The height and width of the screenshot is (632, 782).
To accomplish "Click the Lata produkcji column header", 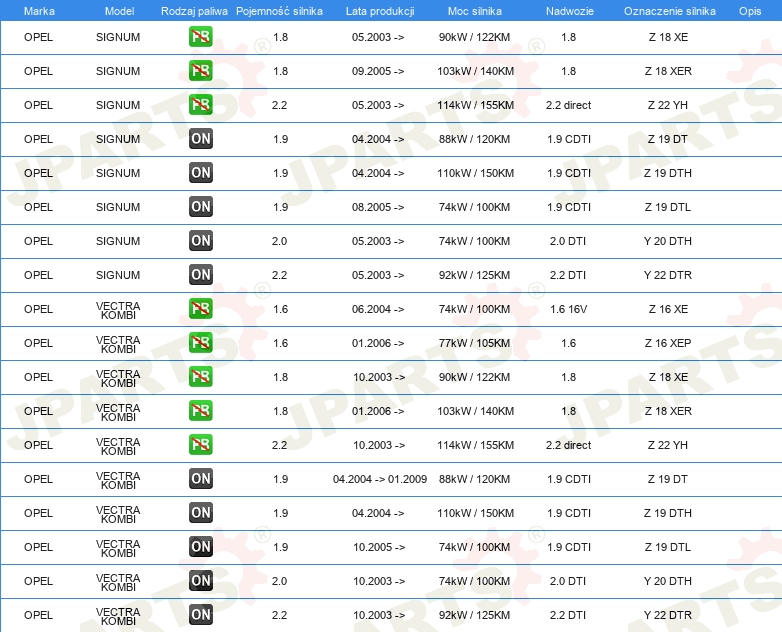I will point(380,11).
